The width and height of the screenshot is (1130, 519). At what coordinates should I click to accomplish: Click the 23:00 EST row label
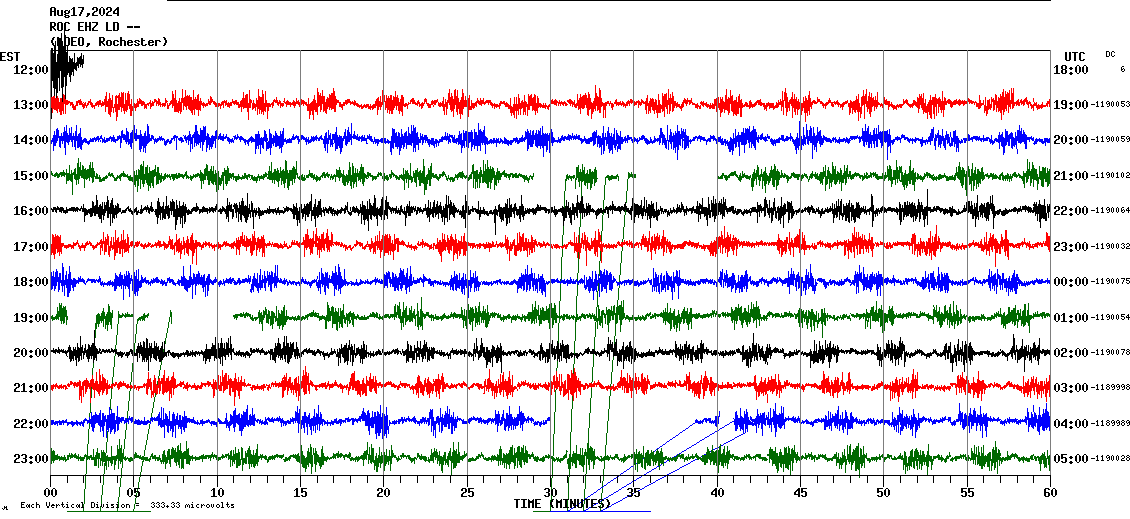tap(31, 459)
